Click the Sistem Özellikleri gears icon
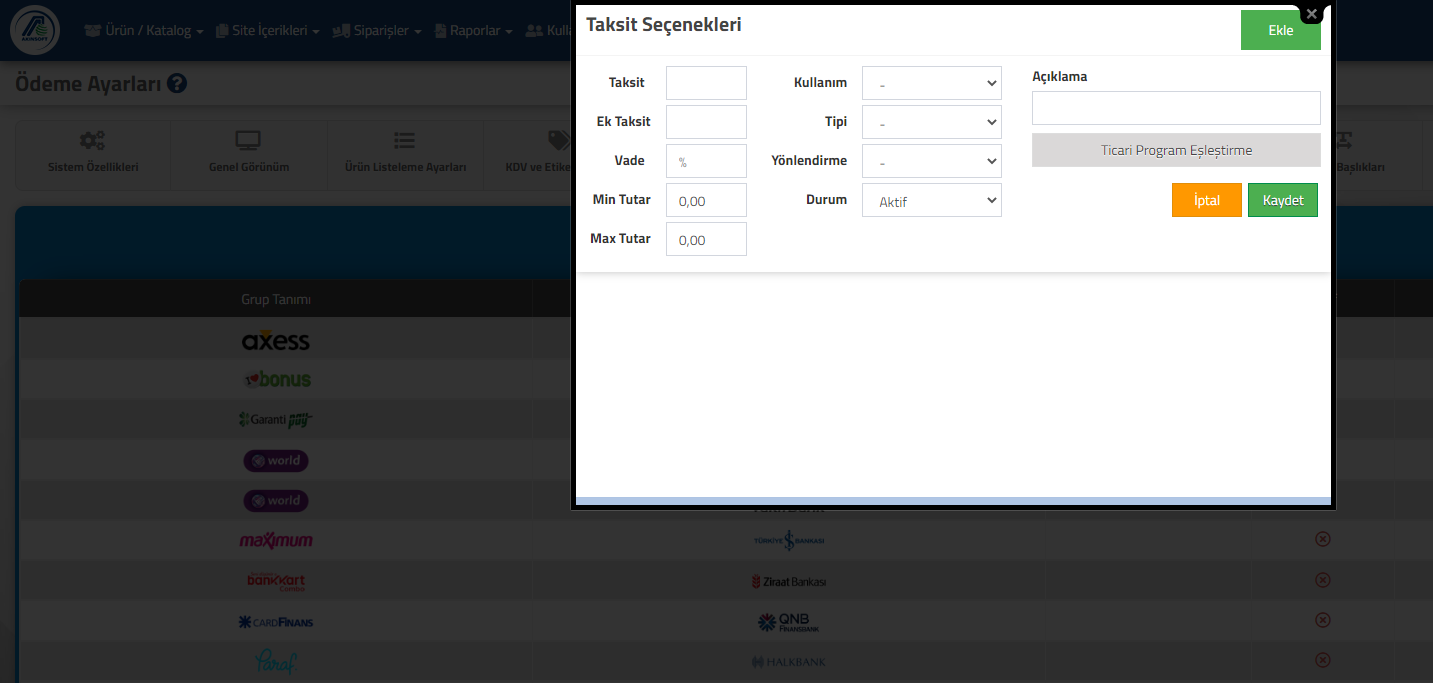 click(x=93, y=141)
